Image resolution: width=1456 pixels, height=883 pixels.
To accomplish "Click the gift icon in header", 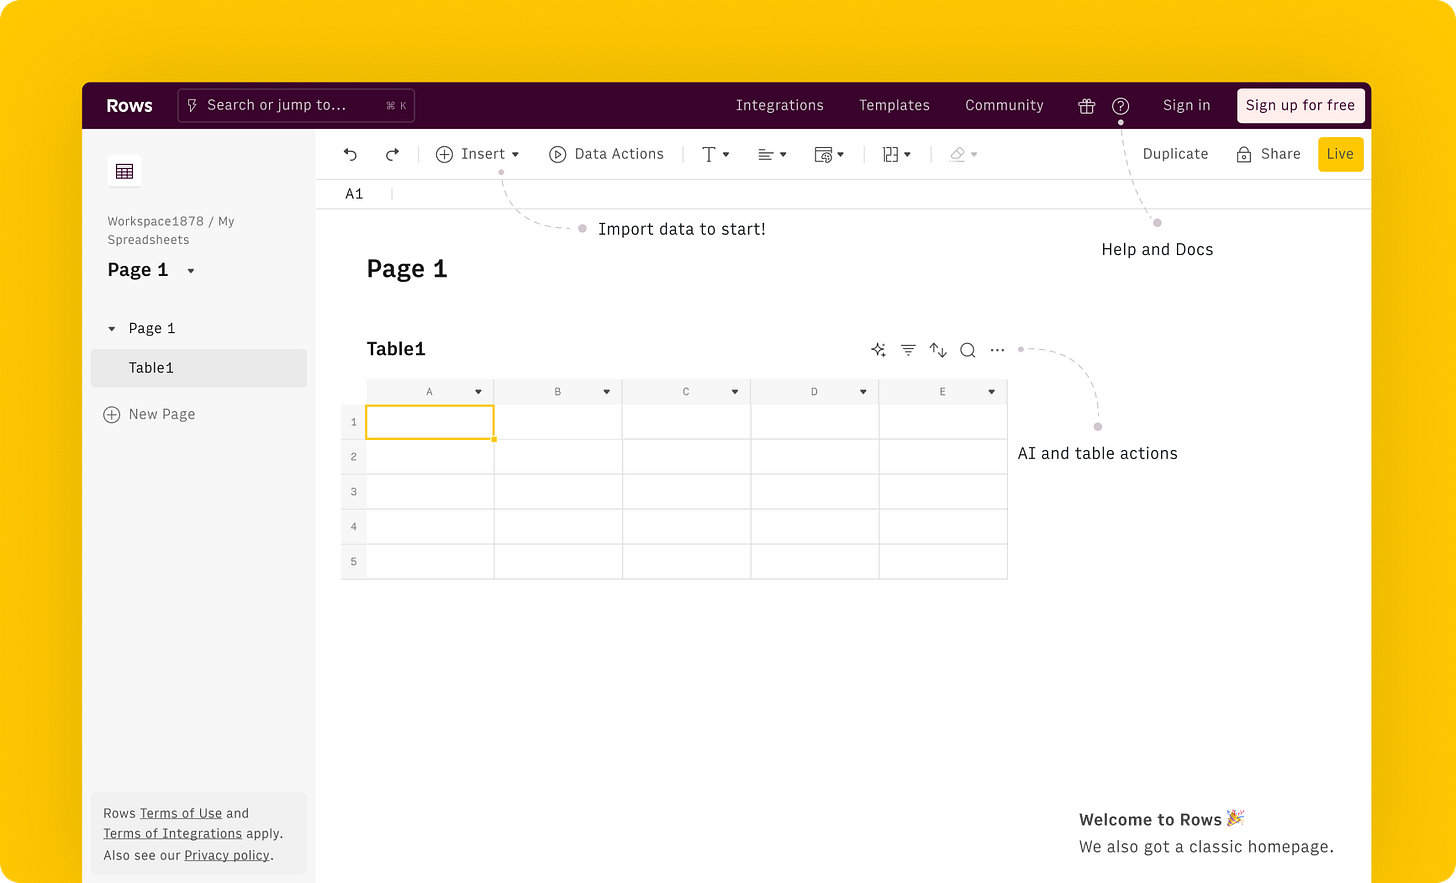I will tap(1087, 106).
